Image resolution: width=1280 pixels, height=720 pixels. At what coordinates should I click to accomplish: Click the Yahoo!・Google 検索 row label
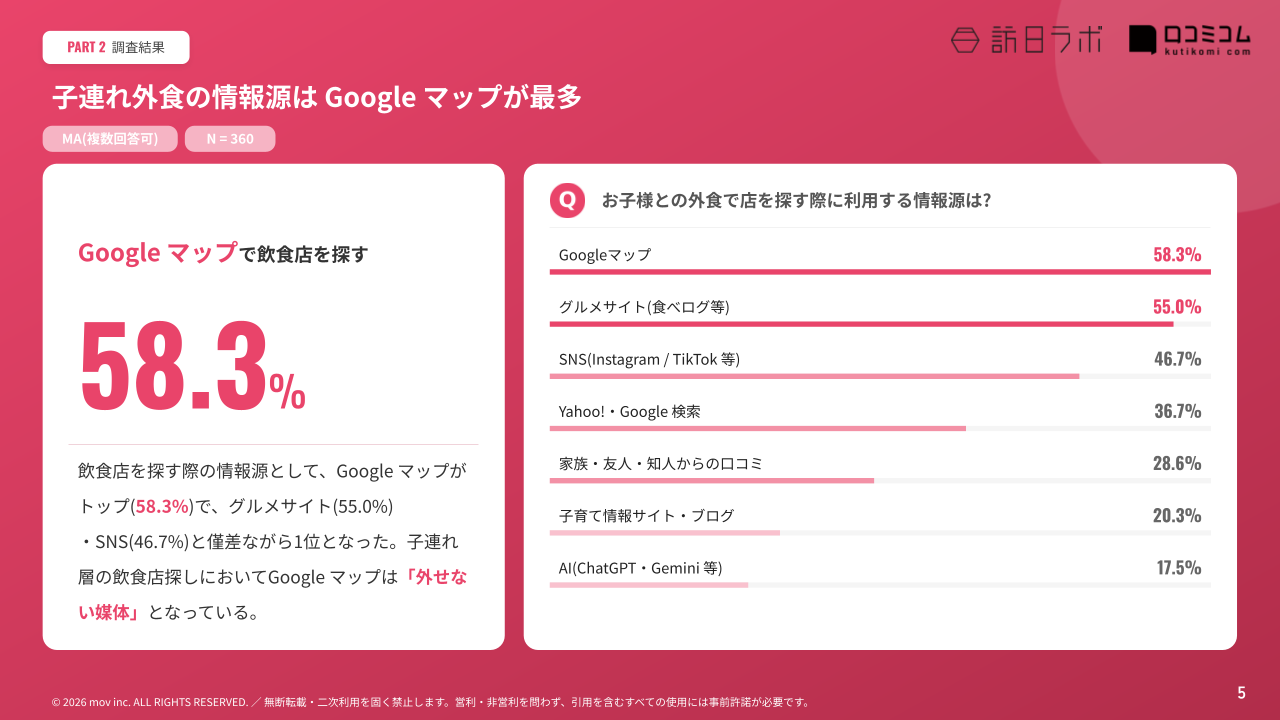click(x=629, y=411)
